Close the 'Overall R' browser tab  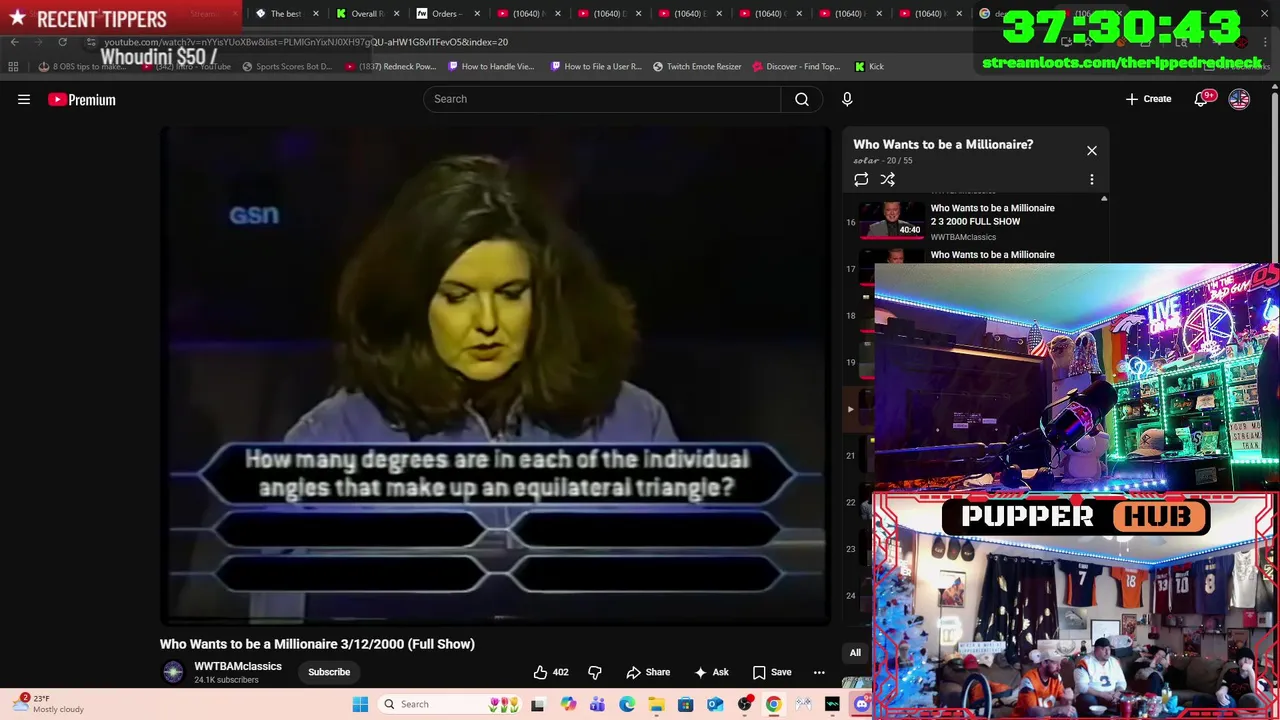[x=397, y=13]
